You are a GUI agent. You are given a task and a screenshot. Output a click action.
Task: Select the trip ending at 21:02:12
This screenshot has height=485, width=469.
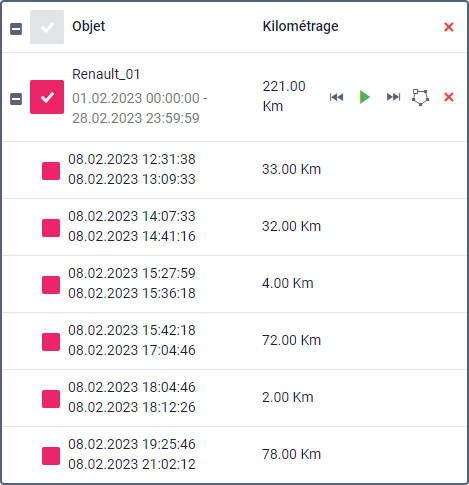pos(235,455)
